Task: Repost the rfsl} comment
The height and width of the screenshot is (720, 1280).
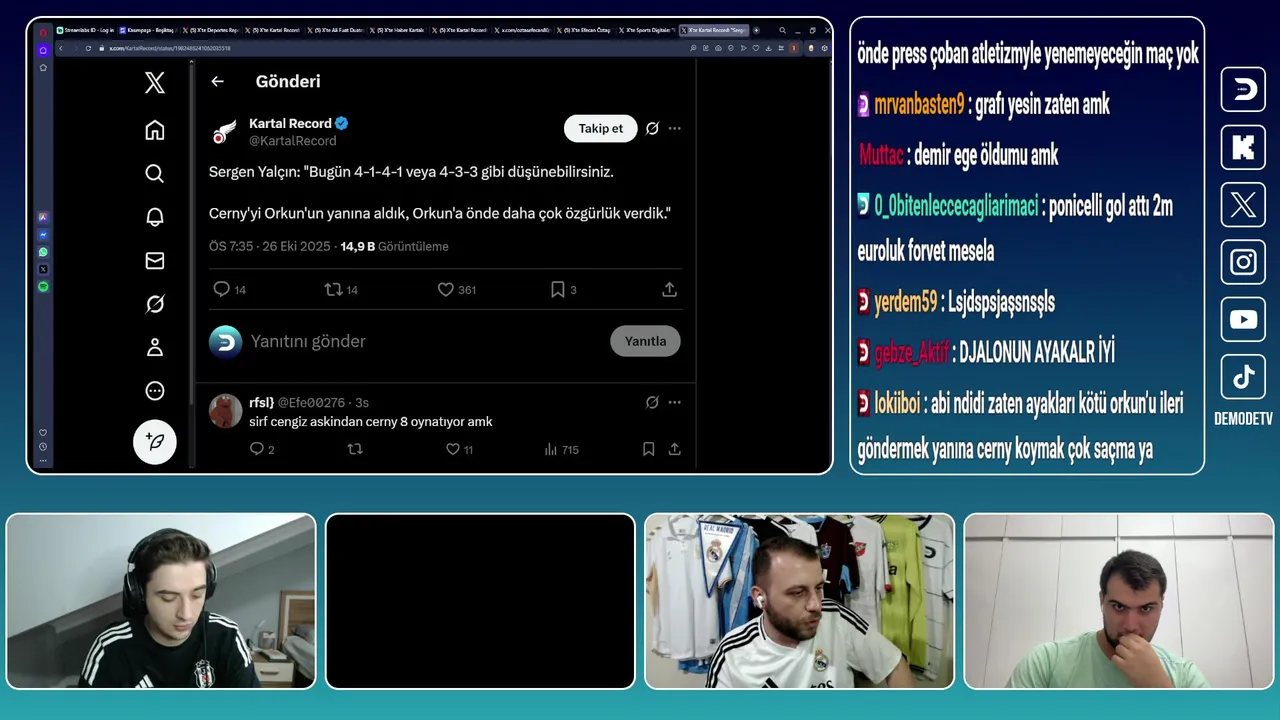Action: pos(355,450)
